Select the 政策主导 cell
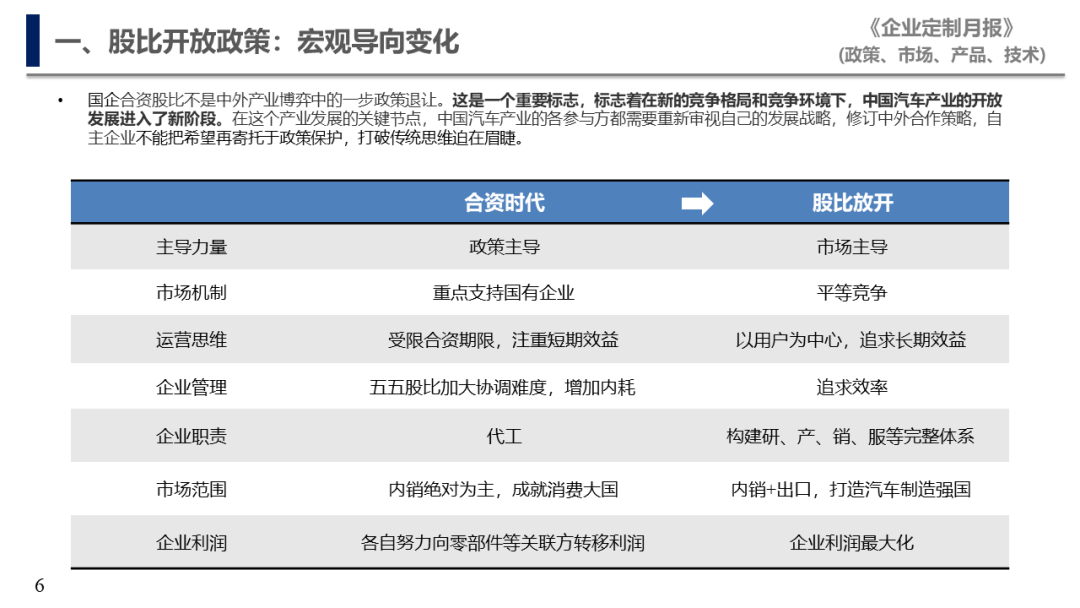The image size is (1080, 608). point(504,247)
